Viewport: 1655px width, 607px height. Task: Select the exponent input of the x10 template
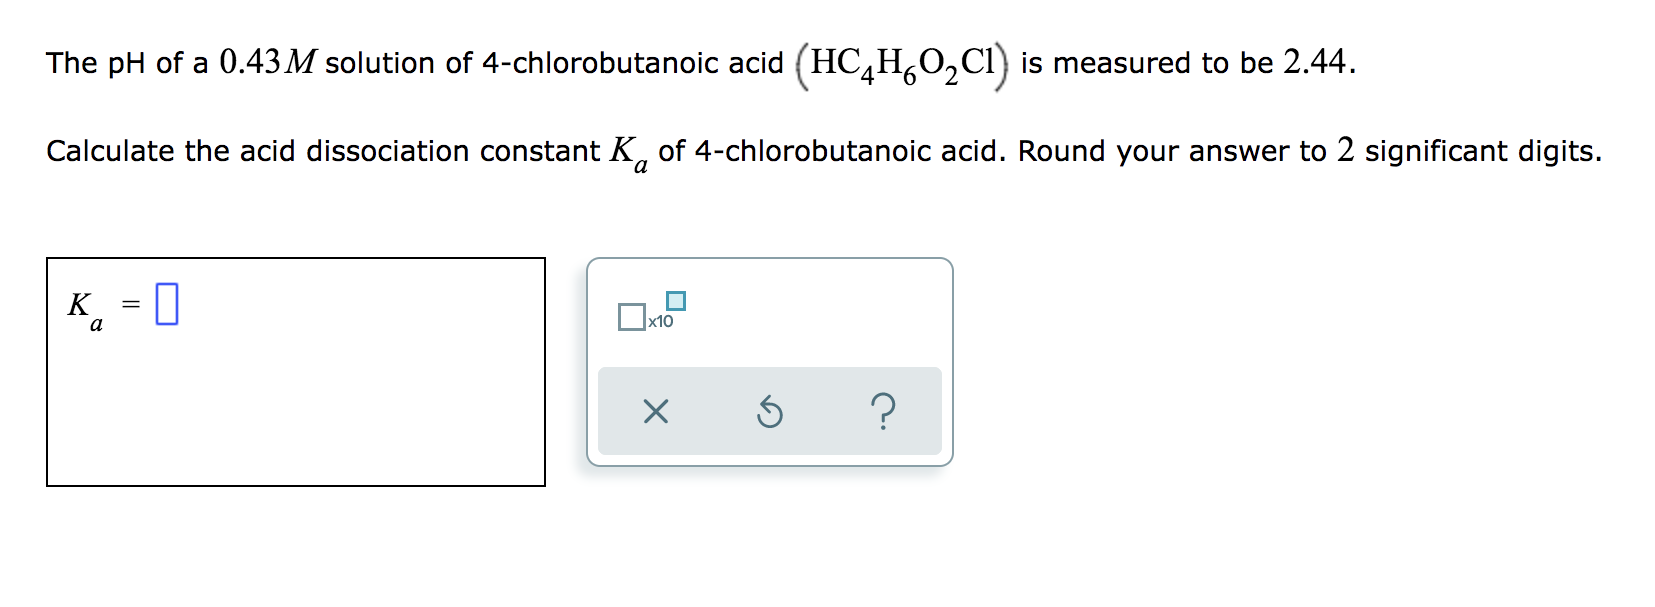click(x=678, y=298)
